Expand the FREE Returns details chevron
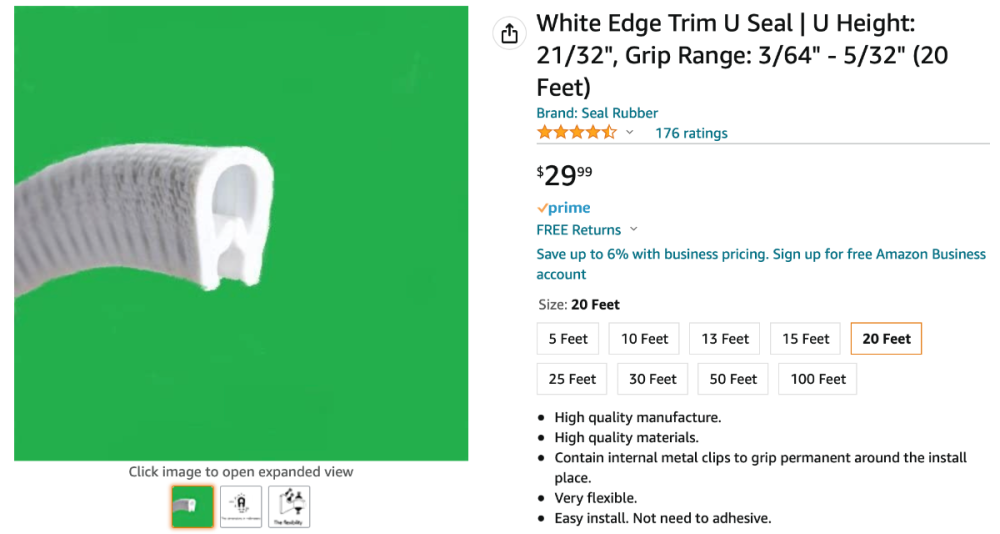Screen dimensions: 1000x534 (633, 230)
